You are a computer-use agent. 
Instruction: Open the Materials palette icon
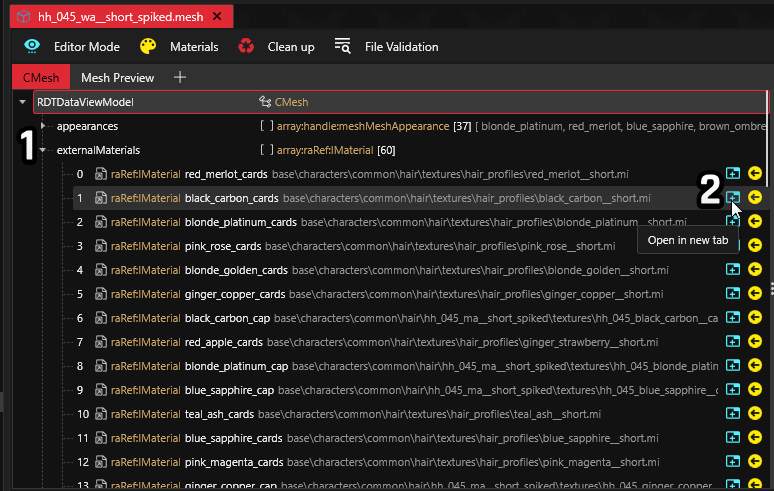coord(148,46)
